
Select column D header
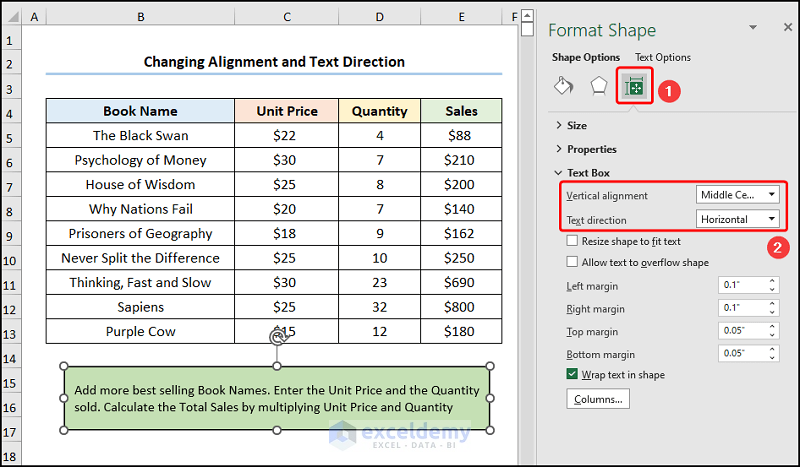380,17
